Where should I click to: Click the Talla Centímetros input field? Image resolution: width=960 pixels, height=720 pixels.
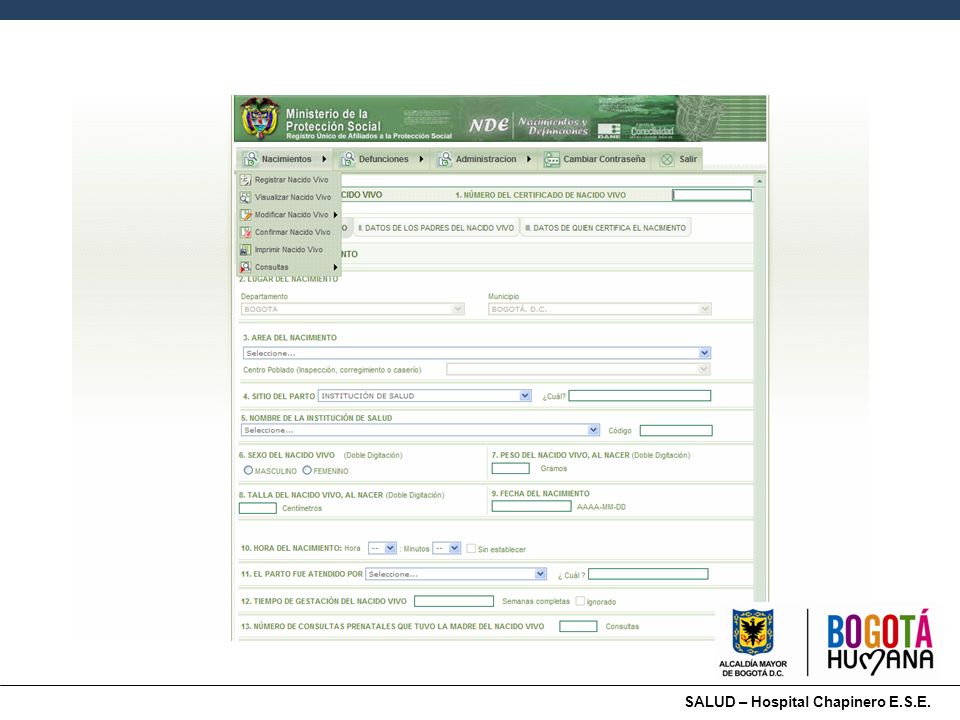258,508
